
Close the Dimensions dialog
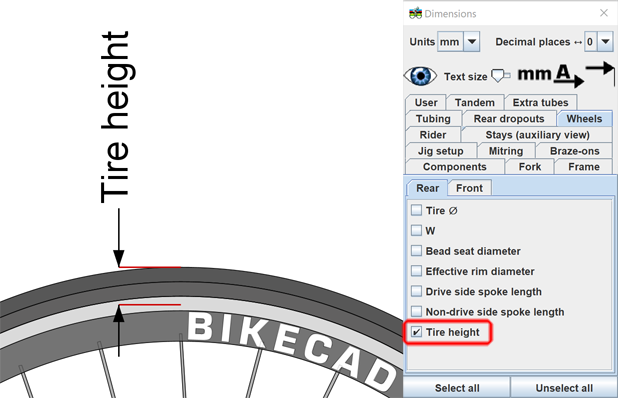[604, 13]
